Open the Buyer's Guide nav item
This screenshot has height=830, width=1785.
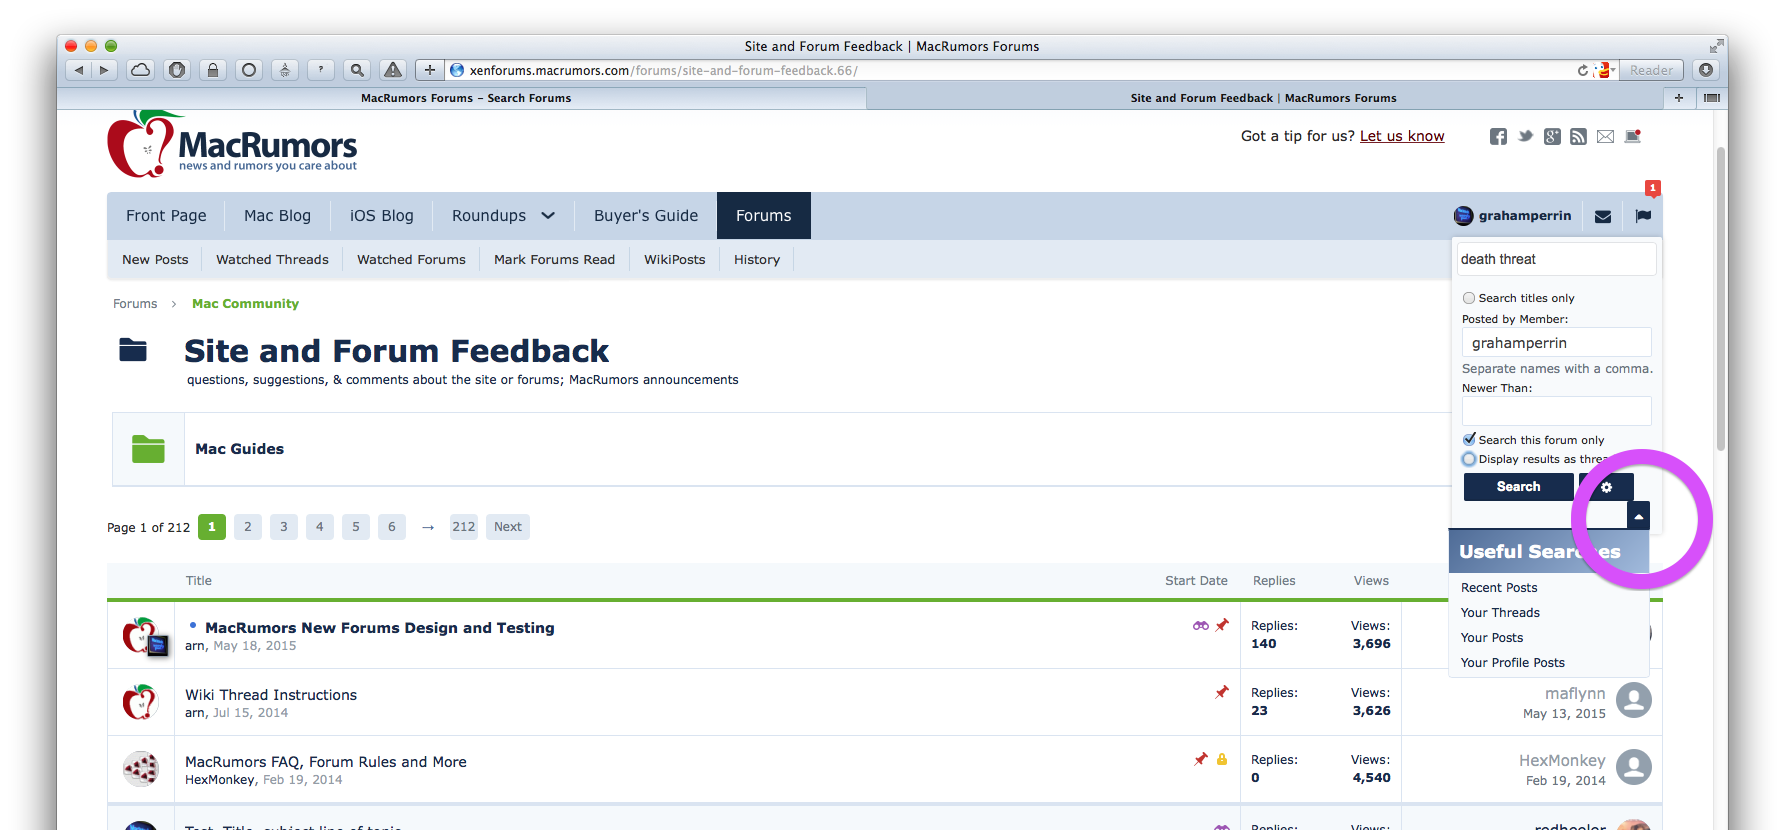pyautogui.click(x=646, y=216)
